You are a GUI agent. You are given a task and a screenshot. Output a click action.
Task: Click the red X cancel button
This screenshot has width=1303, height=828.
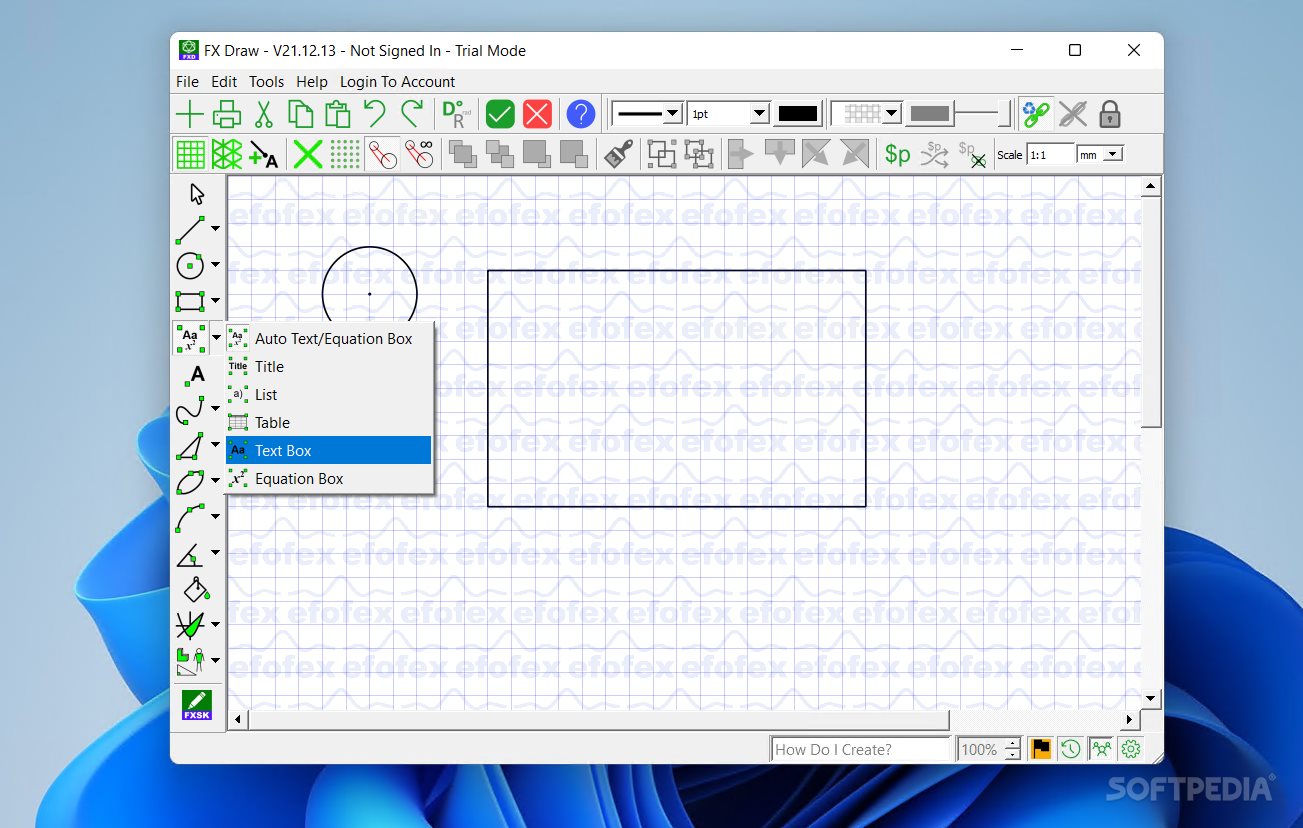(x=537, y=114)
